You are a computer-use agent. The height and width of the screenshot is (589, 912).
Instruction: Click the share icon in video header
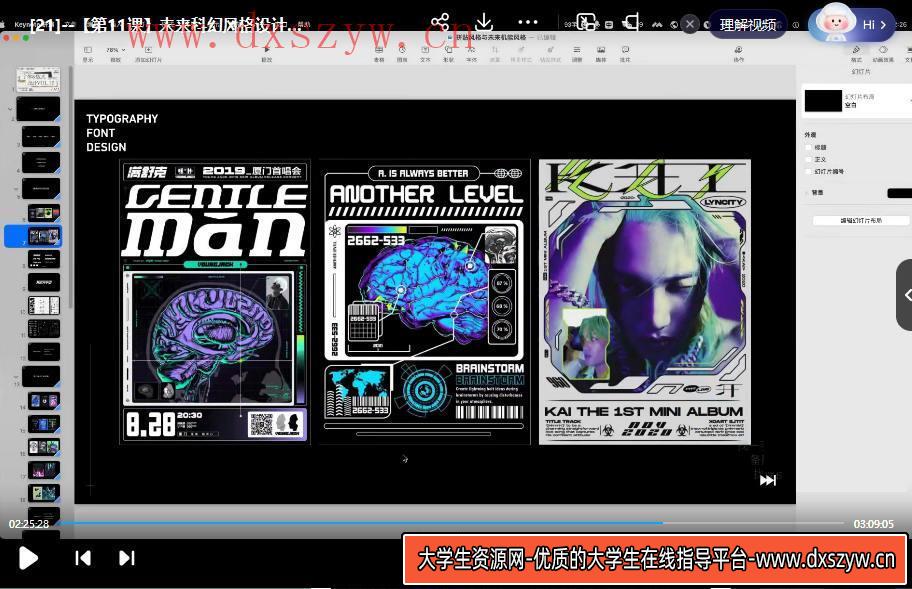click(440, 23)
